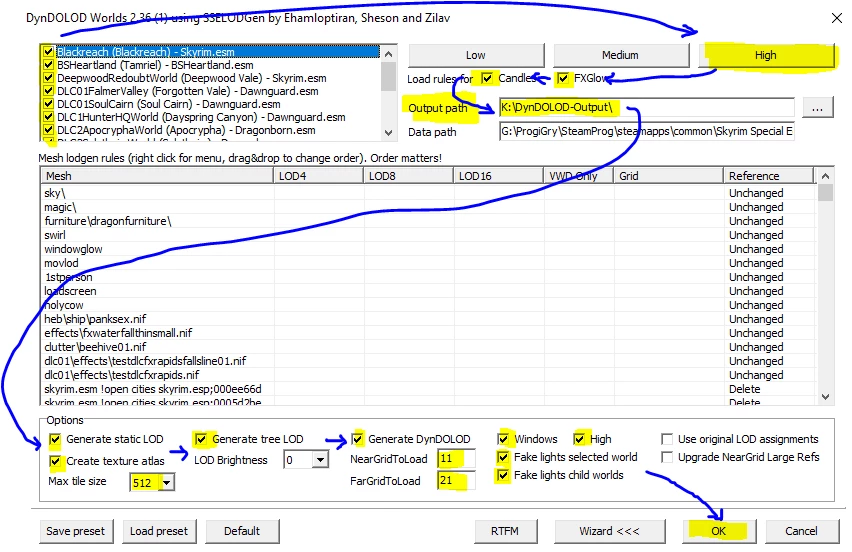Sort by the Mesh column header
The width and height of the screenshot is (852, 552).
[157, 176]
